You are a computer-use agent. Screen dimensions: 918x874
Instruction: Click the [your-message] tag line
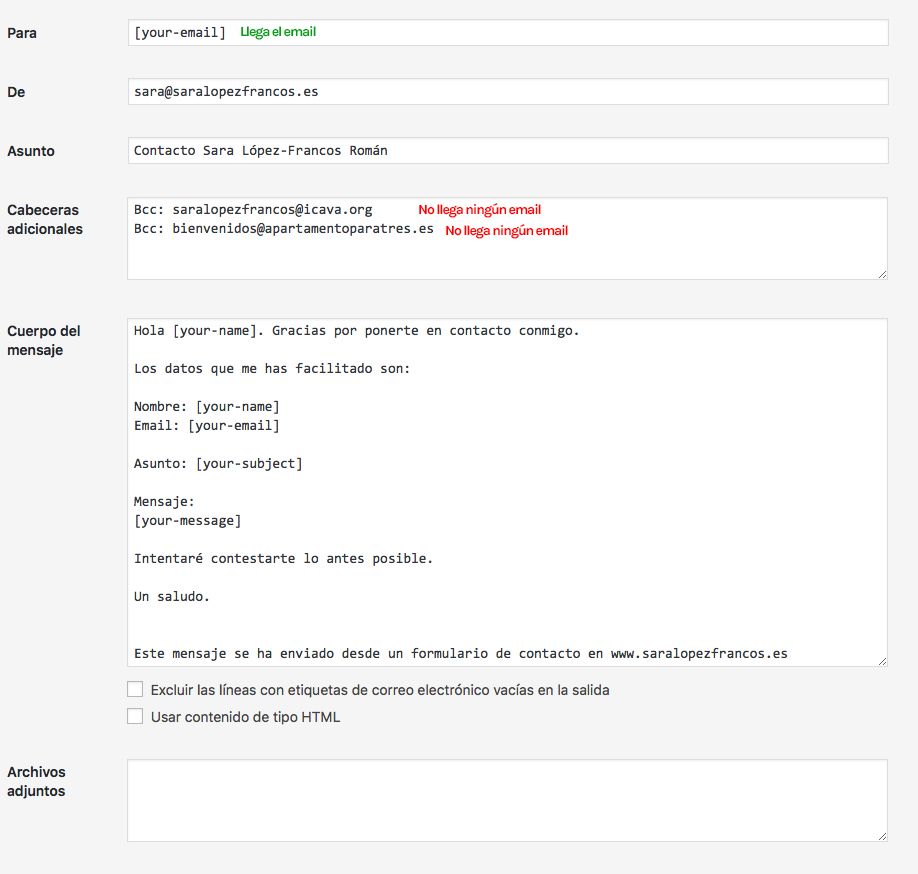tap(187, 520)
